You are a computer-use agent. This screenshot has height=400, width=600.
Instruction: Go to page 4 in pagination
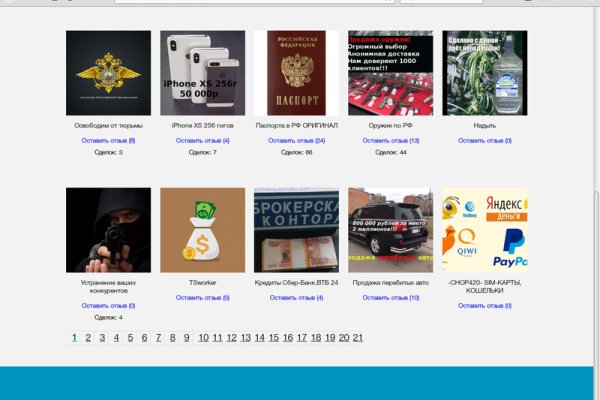pyautogui.click(x=116, y=338)
